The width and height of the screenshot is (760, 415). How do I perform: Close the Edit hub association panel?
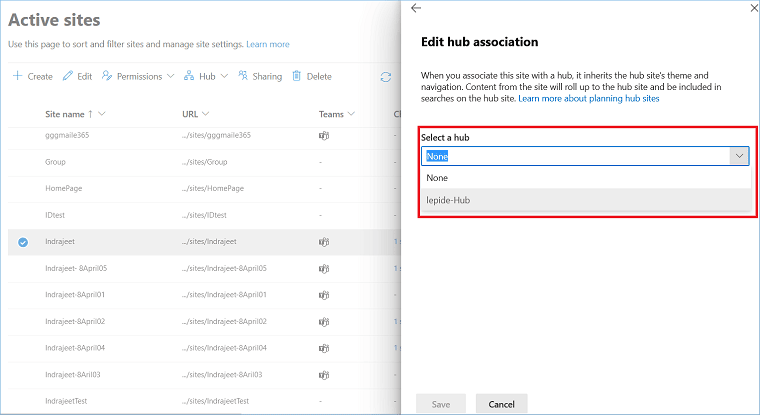(x=749, y=8)
